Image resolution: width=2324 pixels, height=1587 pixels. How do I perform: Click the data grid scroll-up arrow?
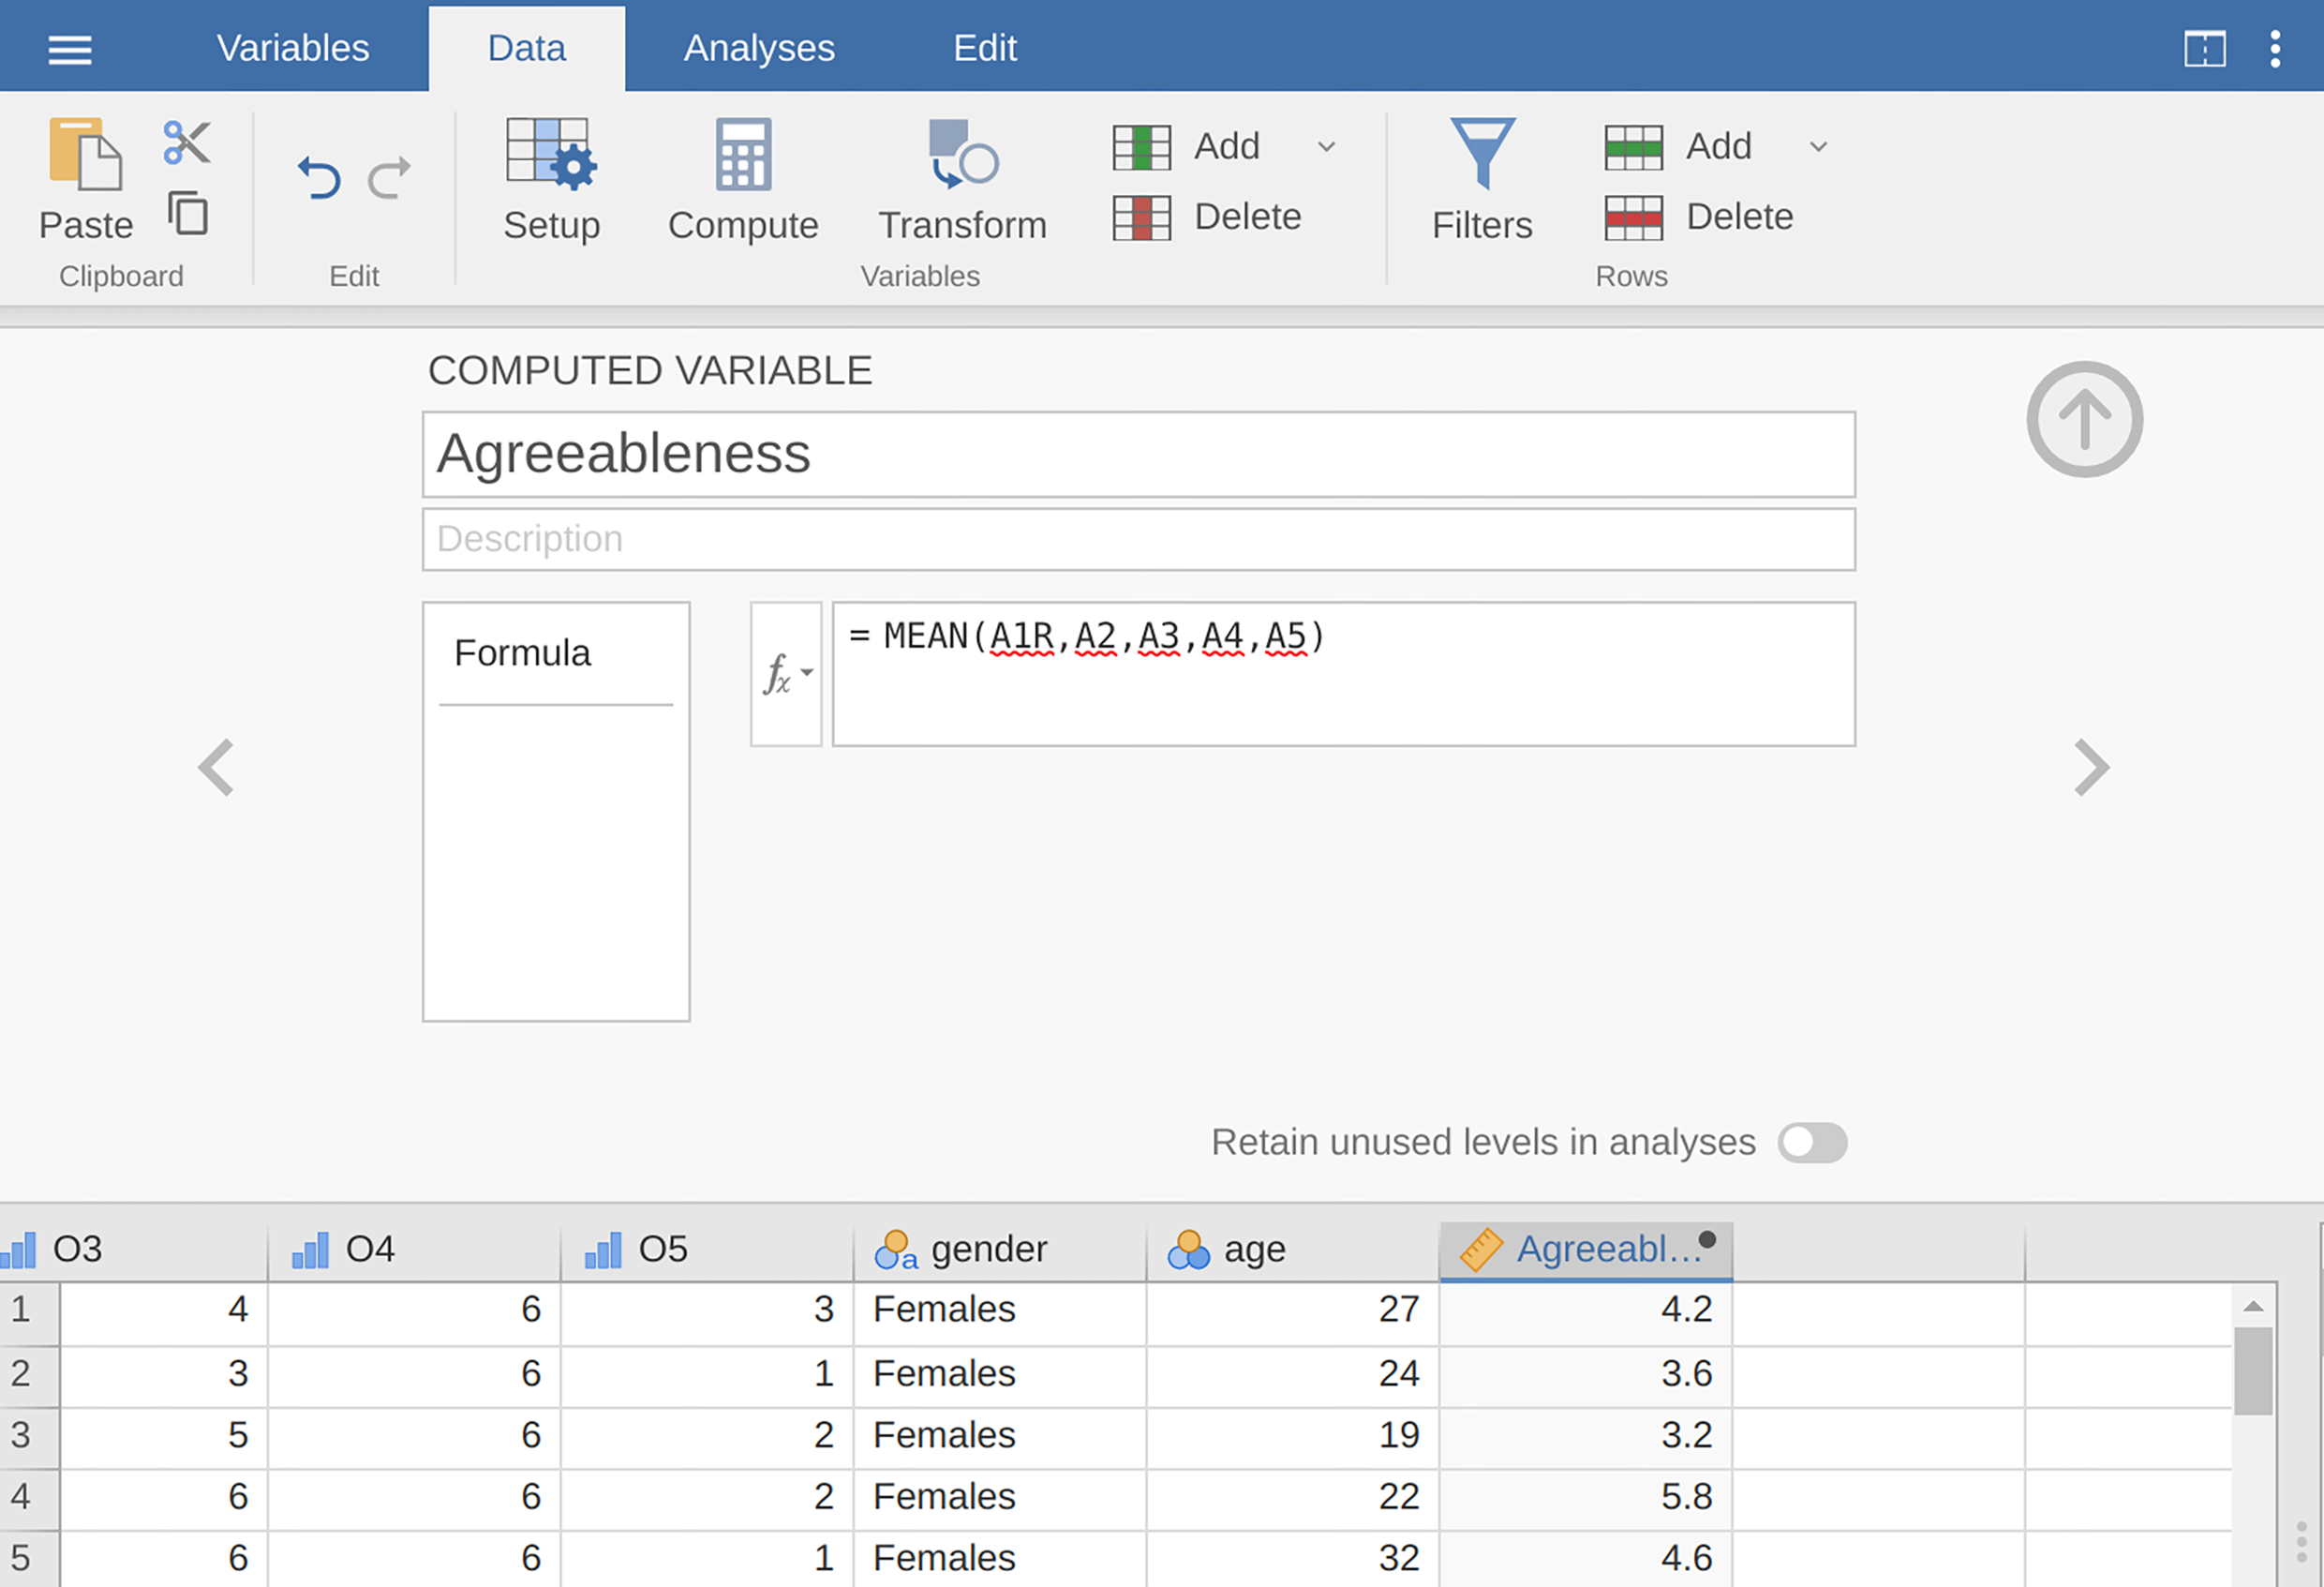pyautogui.click(x=2253, y=1306)
